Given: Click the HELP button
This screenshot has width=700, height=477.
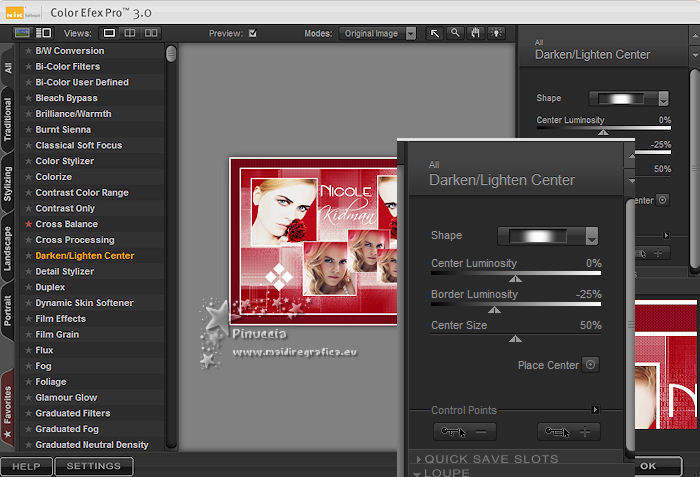Looking at the screenshot, I should (26, 466).
